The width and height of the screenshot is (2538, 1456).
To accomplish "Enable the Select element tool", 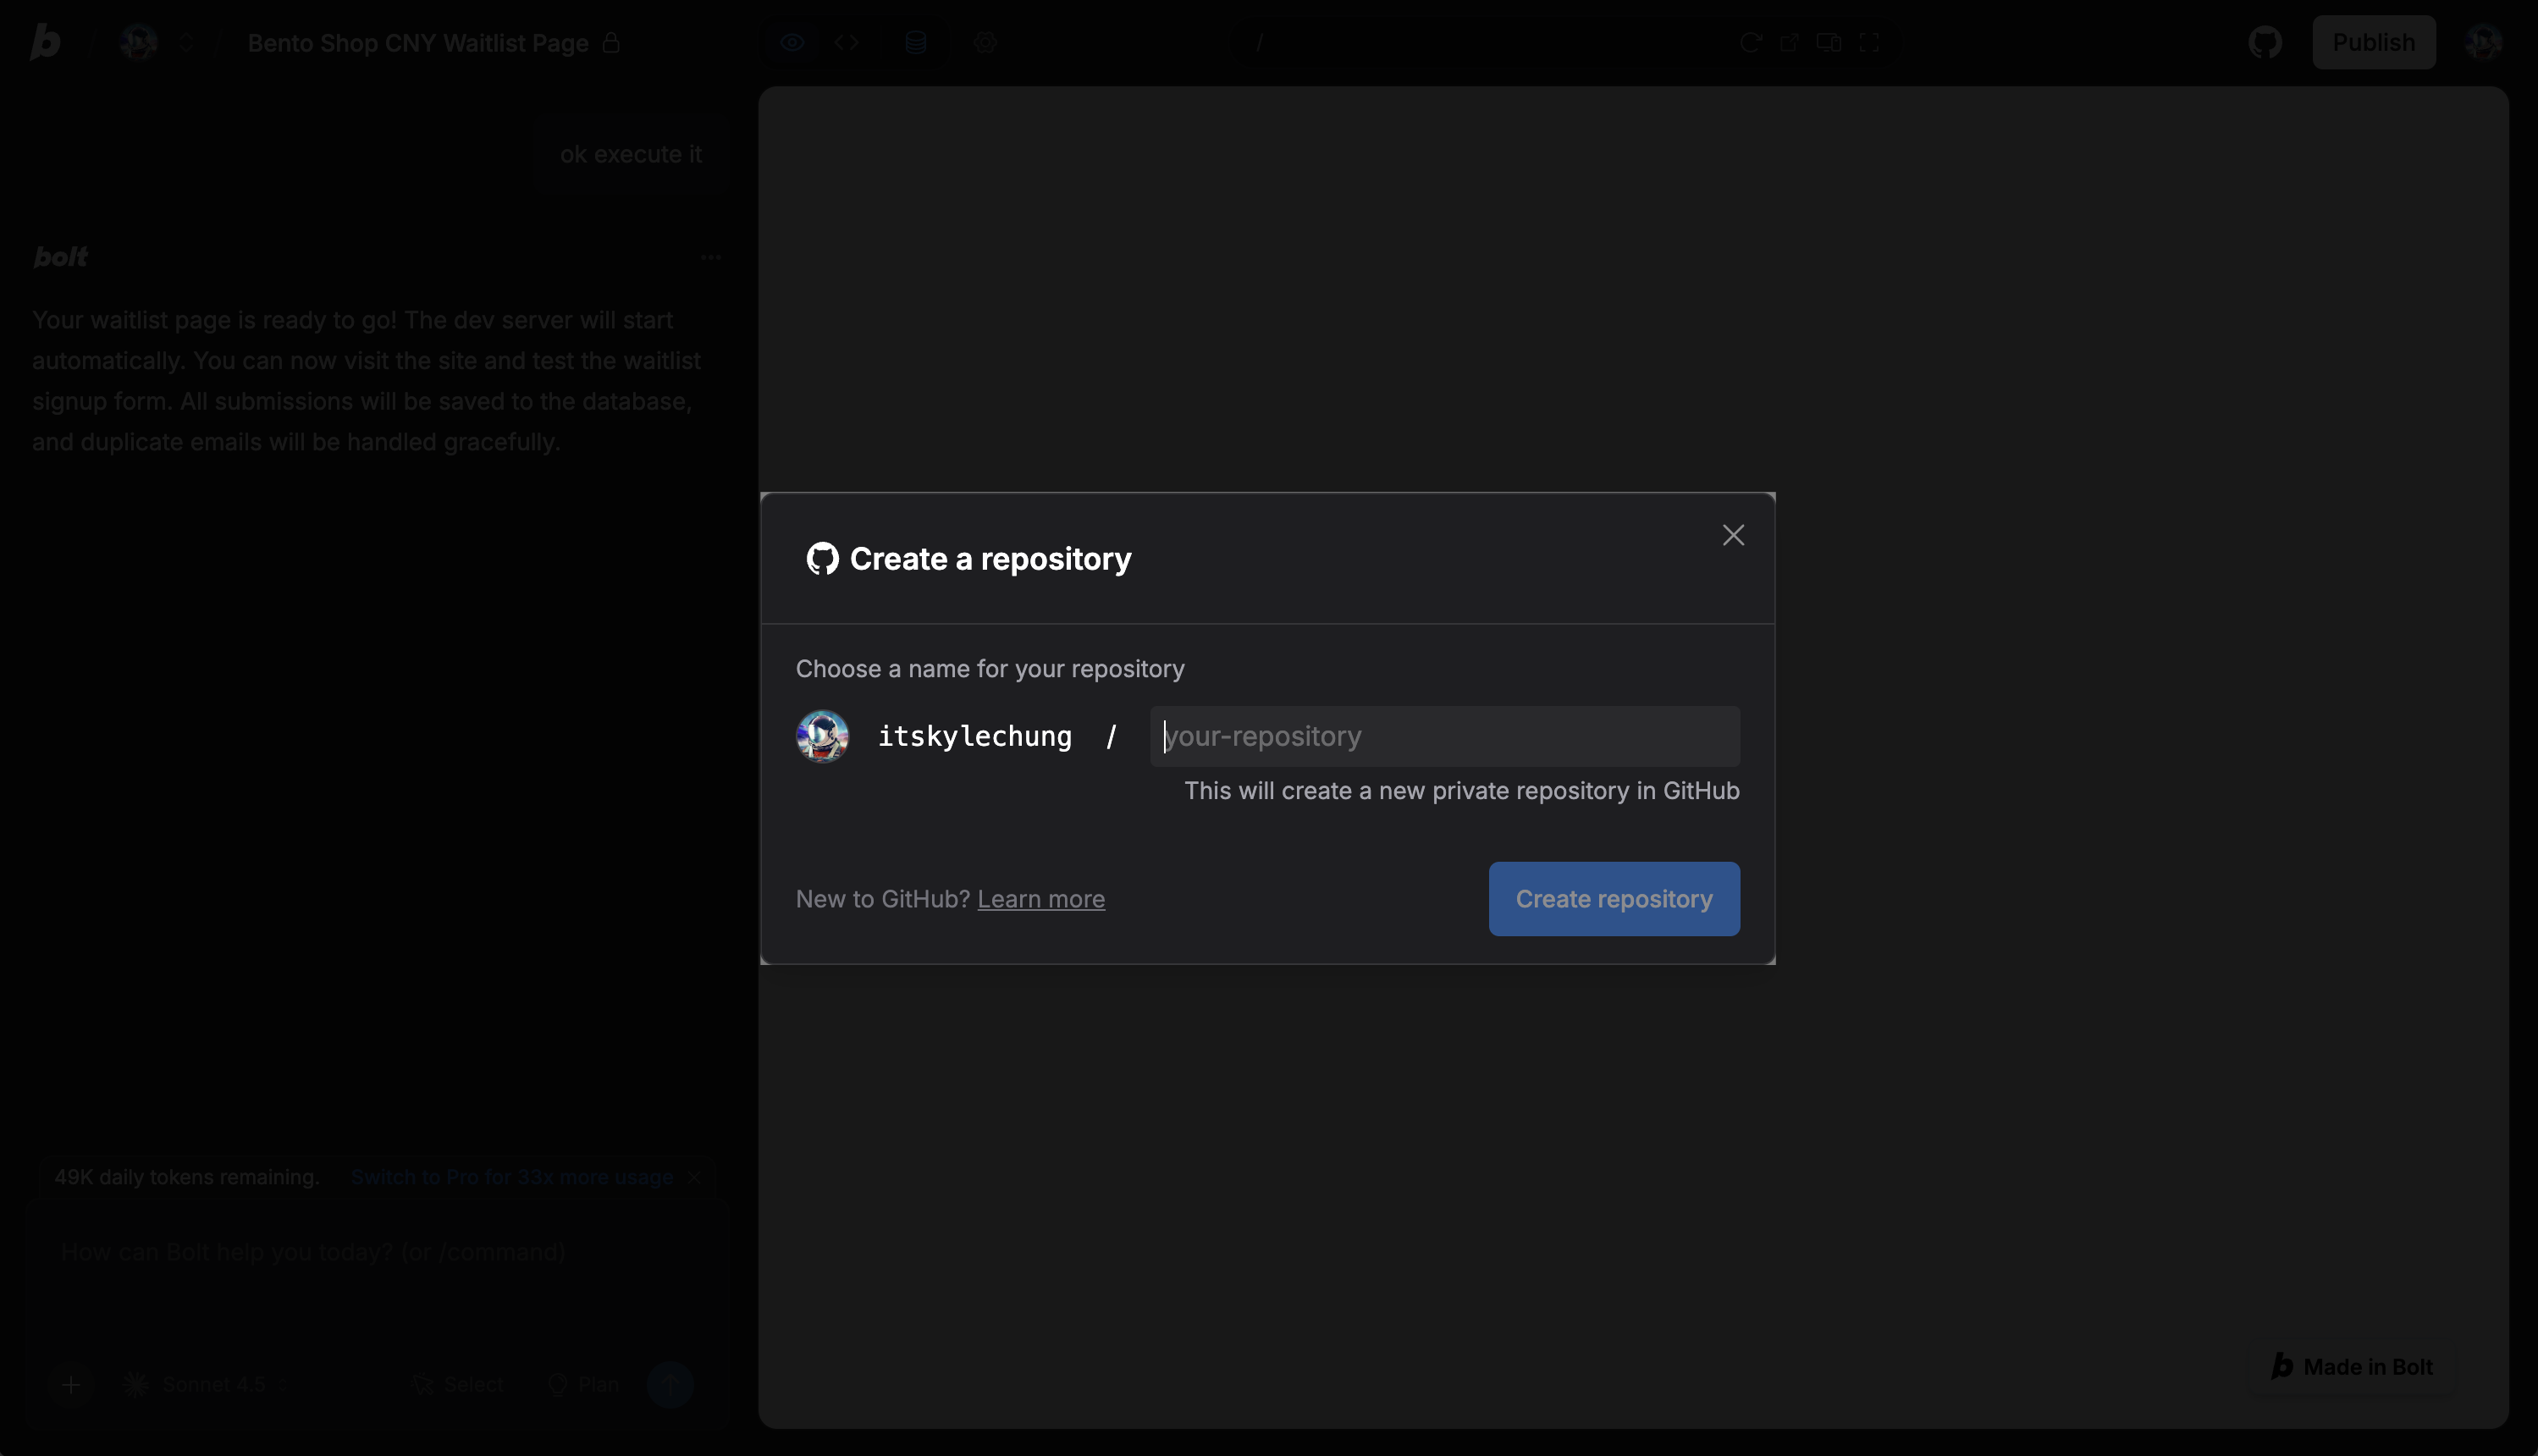I will tap(458, 1384).
